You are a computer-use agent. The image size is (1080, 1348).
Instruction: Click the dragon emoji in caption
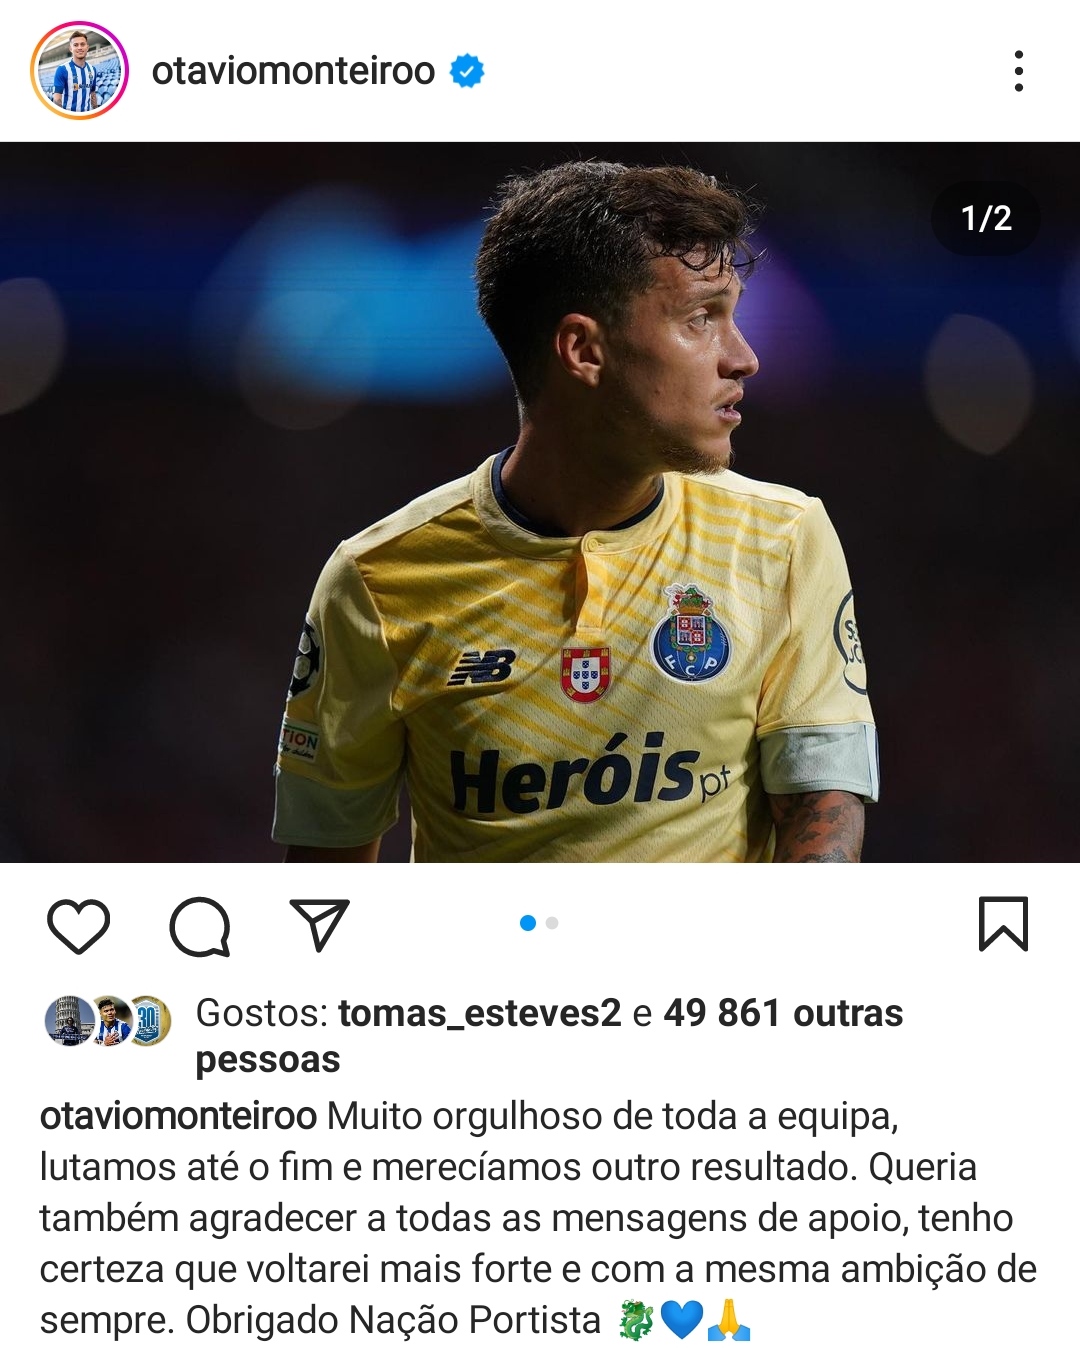tap(635, 1320)
